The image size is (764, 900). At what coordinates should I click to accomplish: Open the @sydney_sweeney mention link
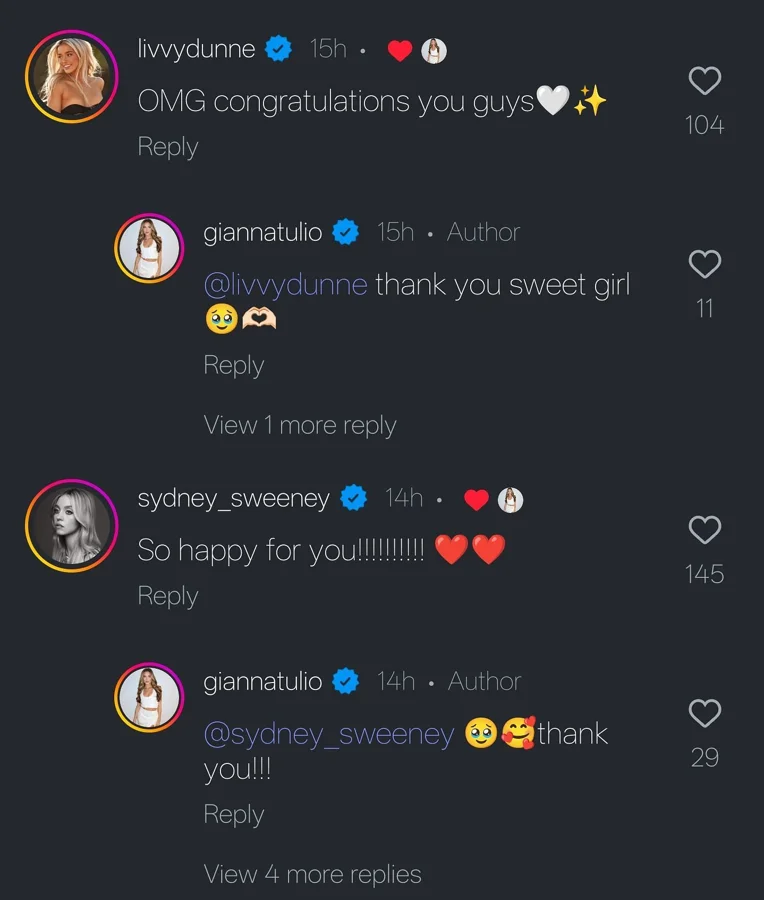click(x=329, y=735)
